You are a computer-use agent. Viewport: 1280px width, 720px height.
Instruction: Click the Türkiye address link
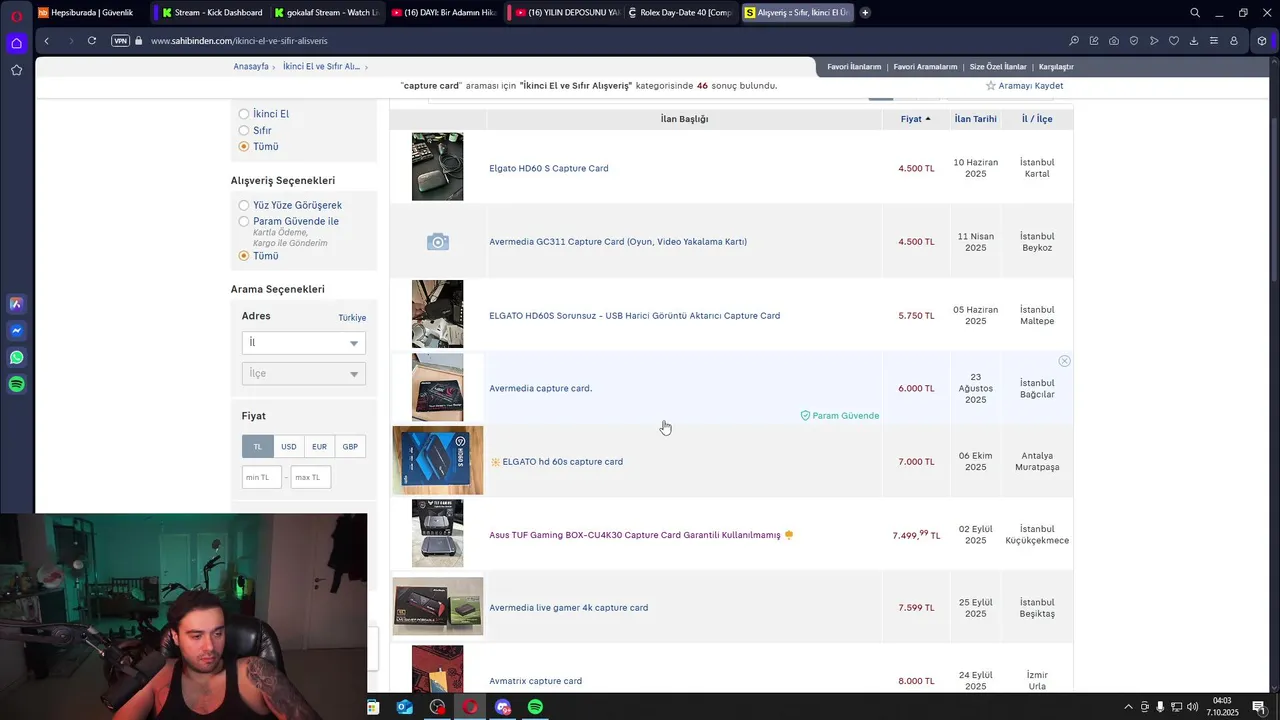pyautogui.click(x=352, y=318)
